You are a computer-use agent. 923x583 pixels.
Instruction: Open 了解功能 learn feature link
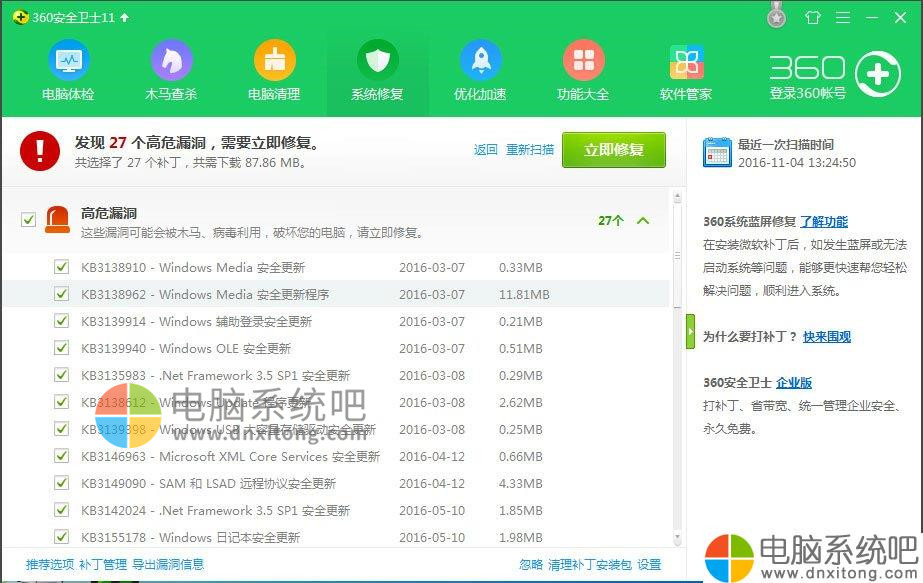824,222
